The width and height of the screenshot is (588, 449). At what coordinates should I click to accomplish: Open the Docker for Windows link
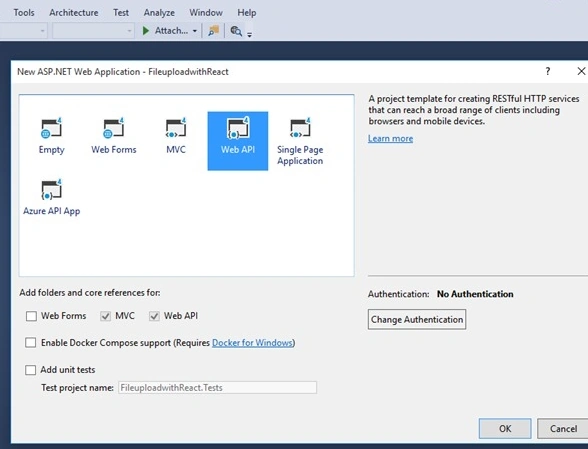252,343
